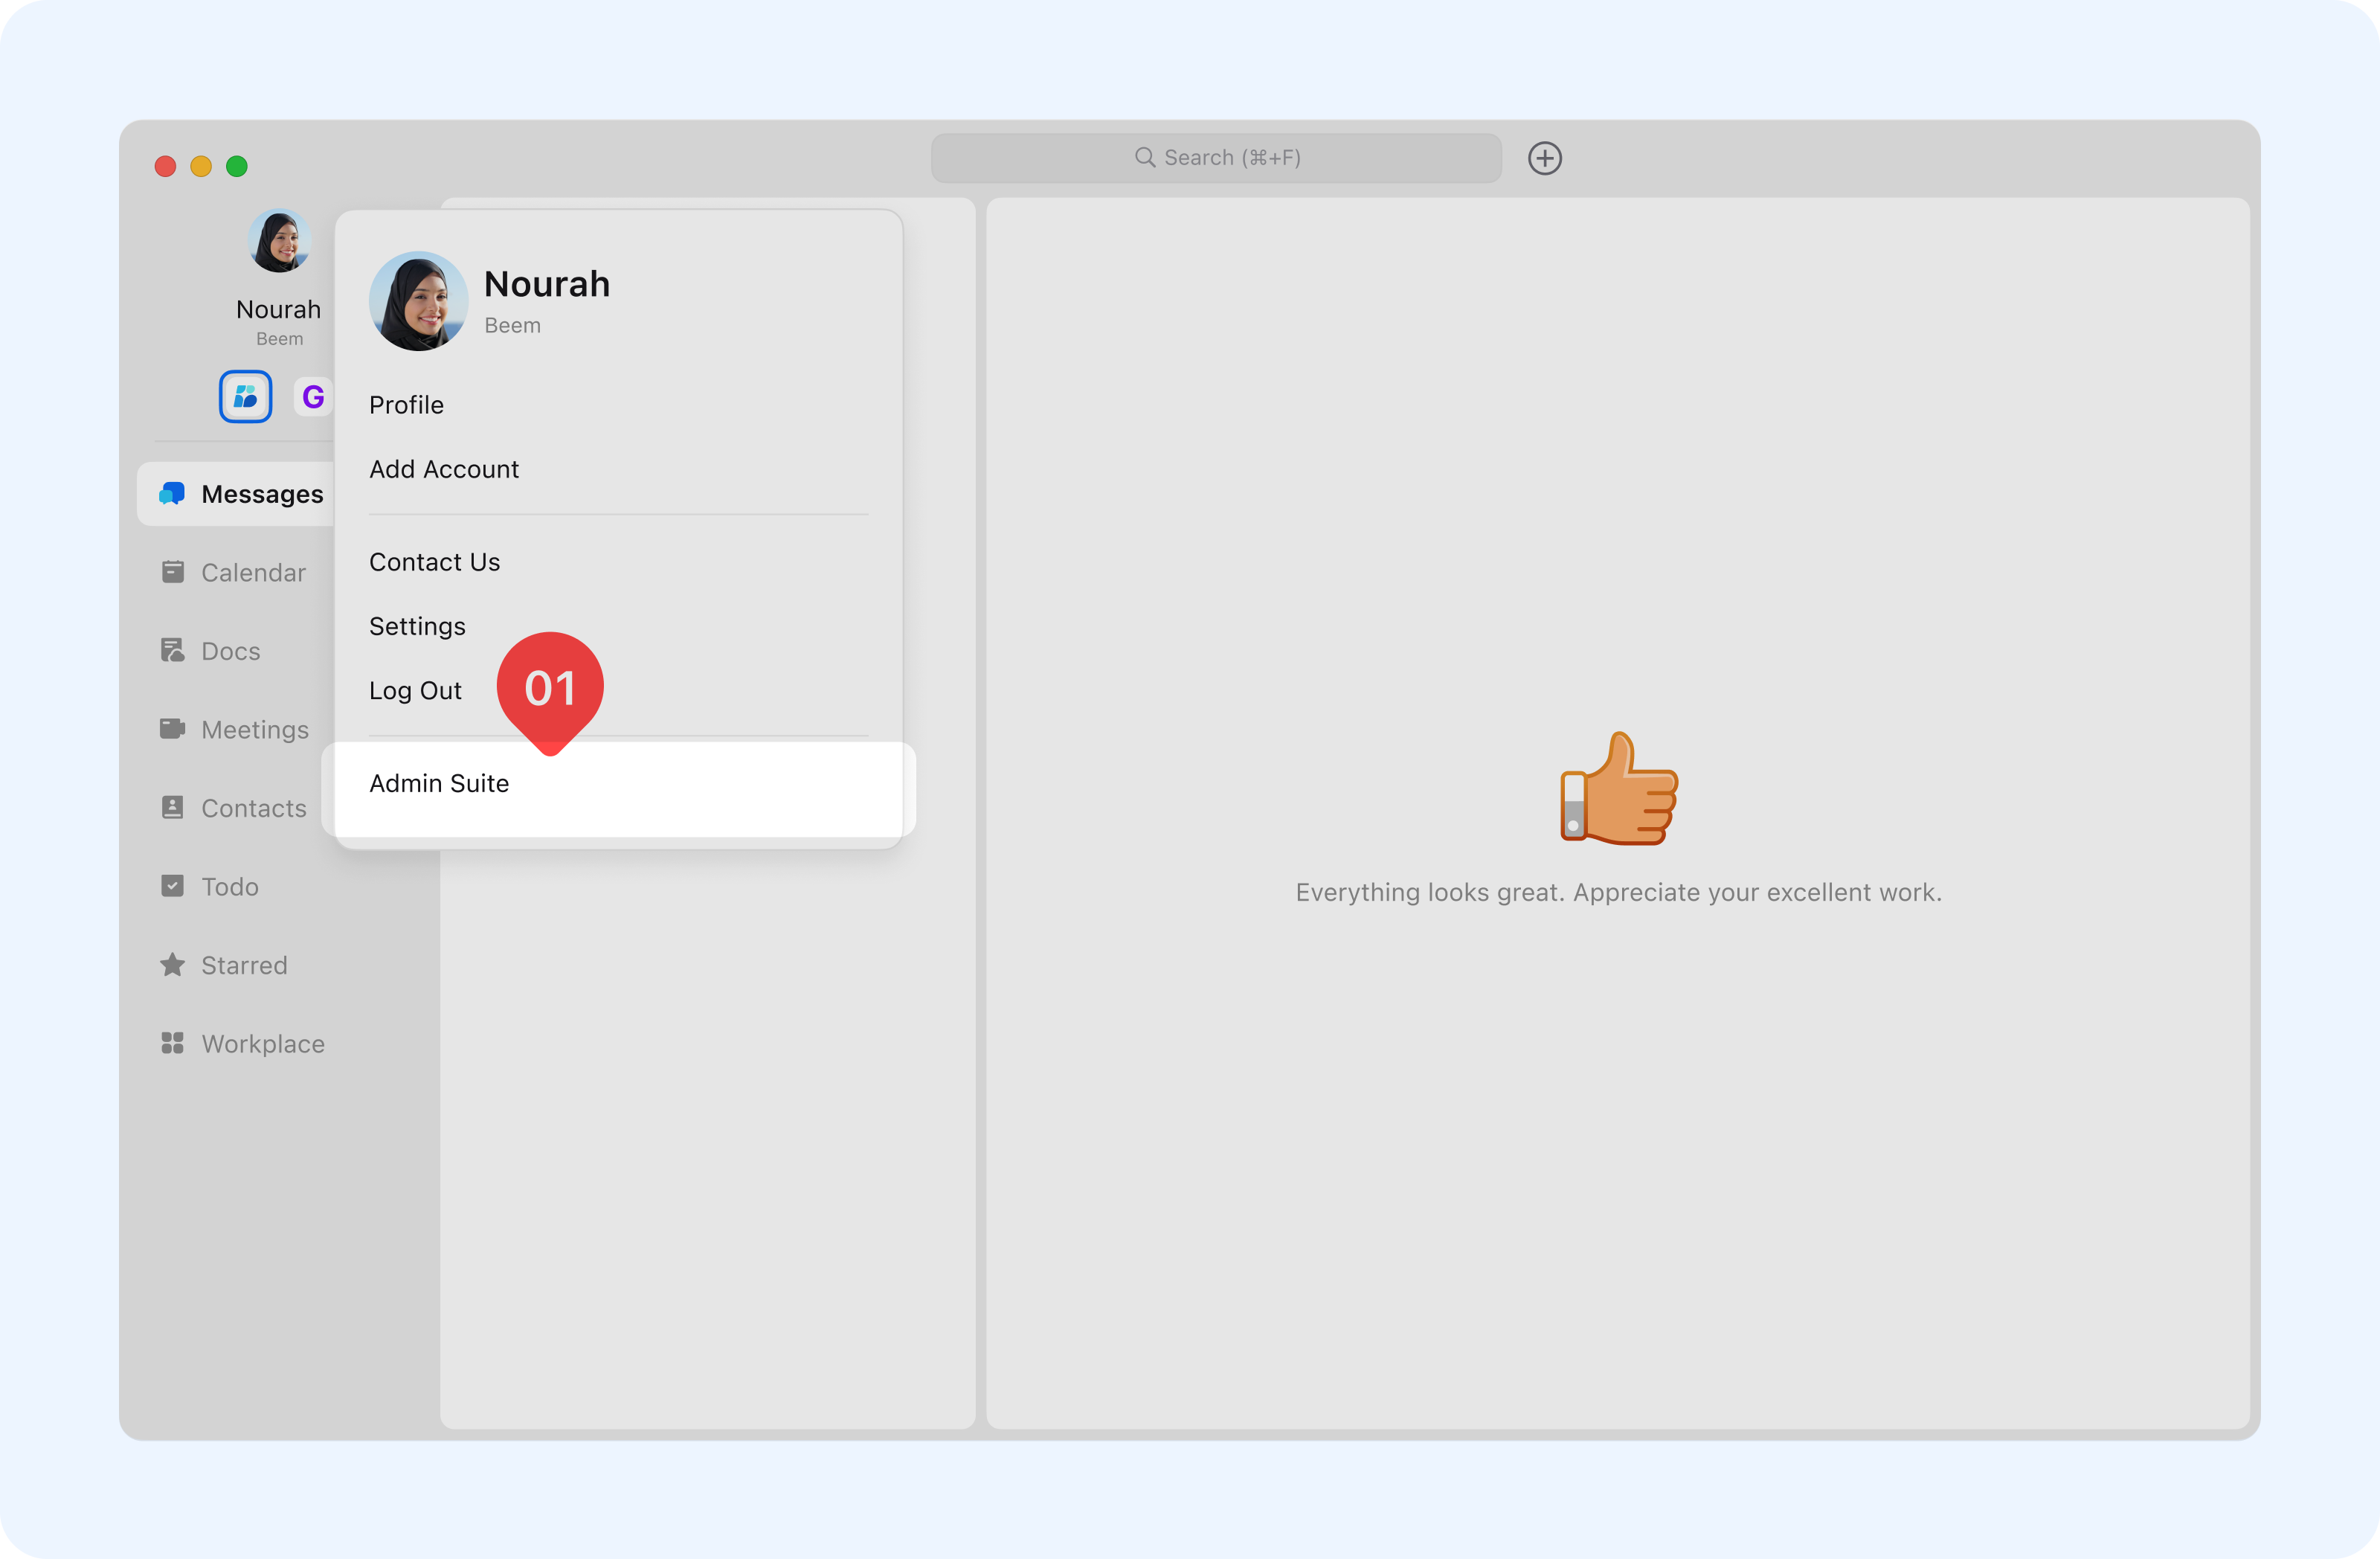
Task: Open Admin Suite menu item
Action: click(439, 783)
